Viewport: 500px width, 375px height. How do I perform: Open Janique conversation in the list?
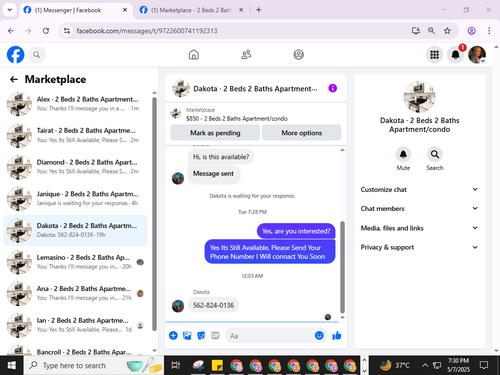tap(75, 199)
